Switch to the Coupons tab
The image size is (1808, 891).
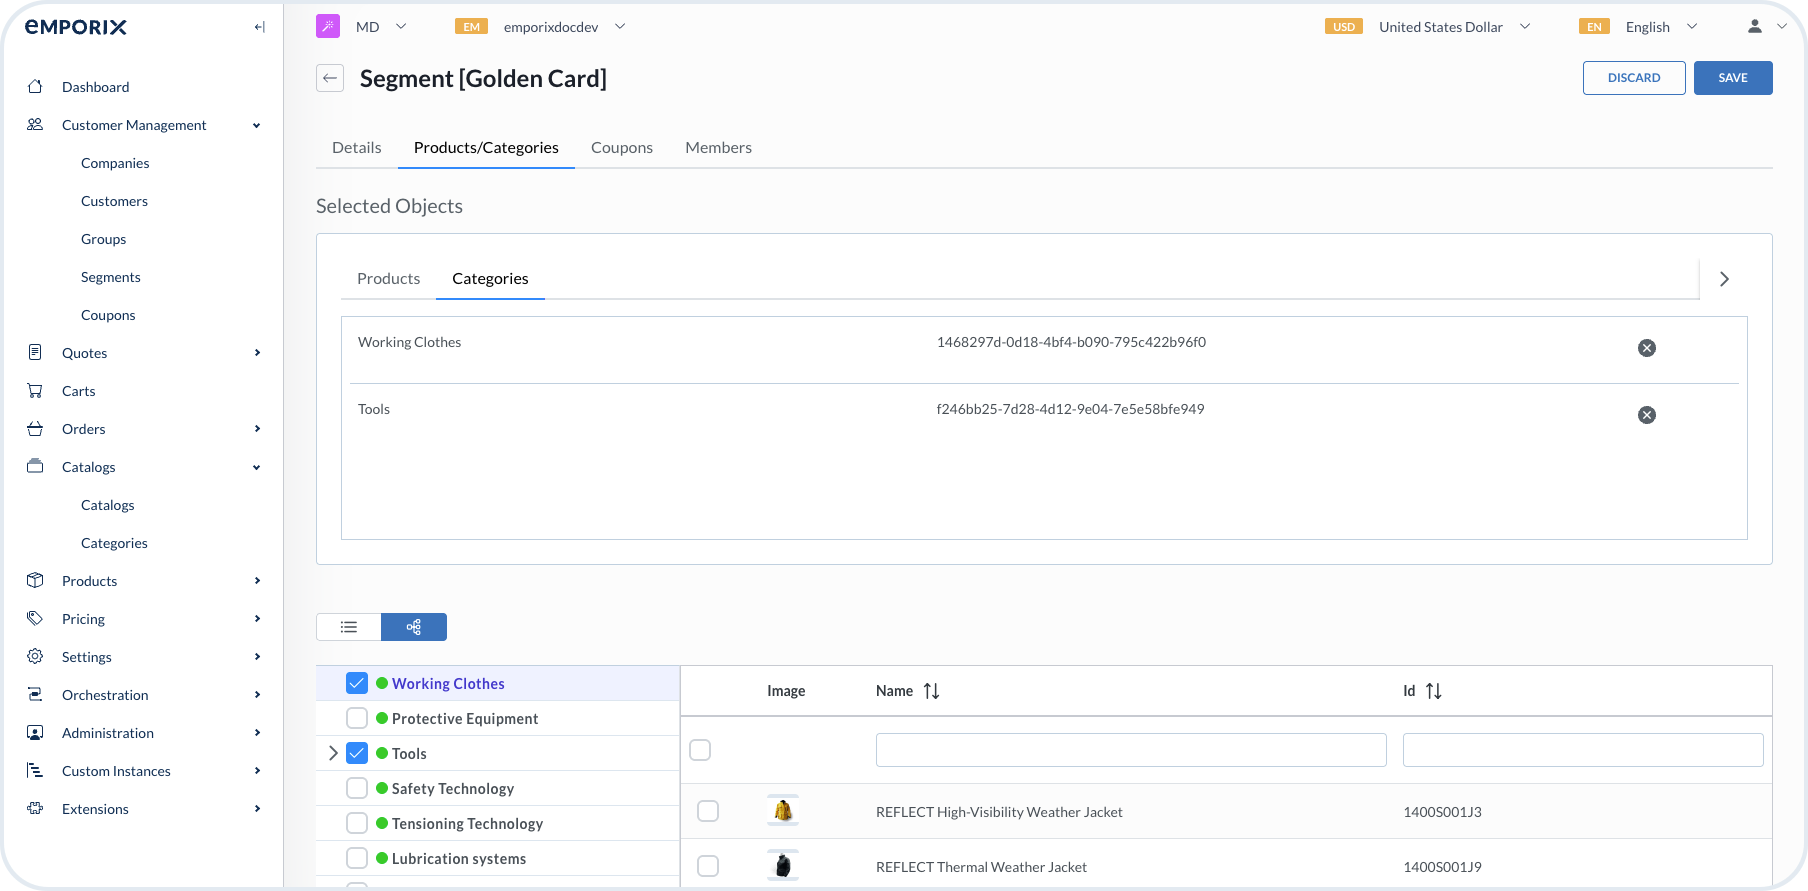[x=621, y=148]
